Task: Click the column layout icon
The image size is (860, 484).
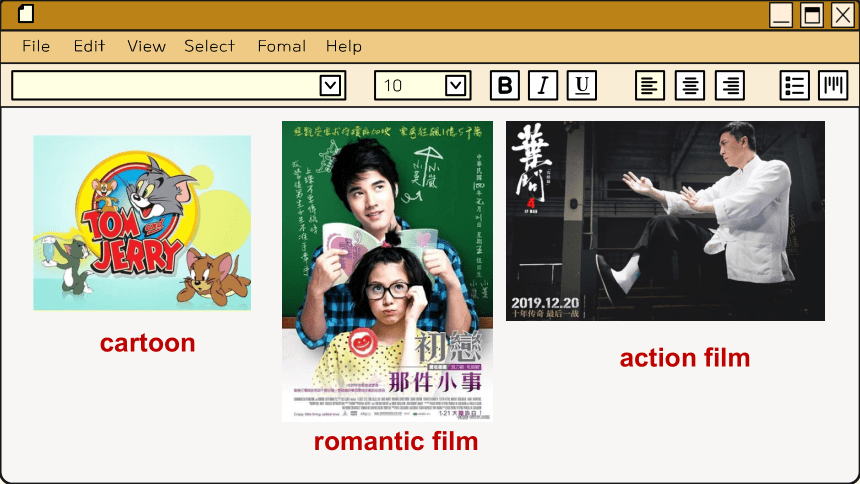Action: click(x=833, y=86)
